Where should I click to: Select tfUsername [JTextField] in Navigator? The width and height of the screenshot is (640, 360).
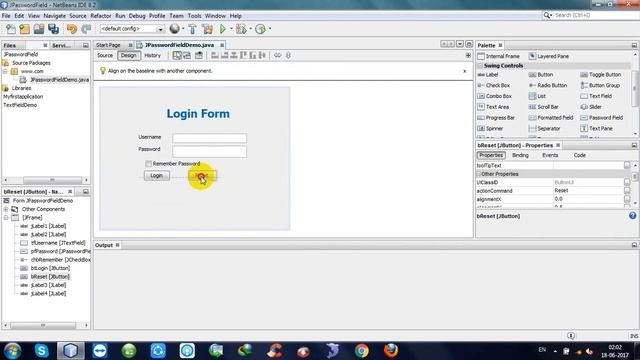pos(58,243)
